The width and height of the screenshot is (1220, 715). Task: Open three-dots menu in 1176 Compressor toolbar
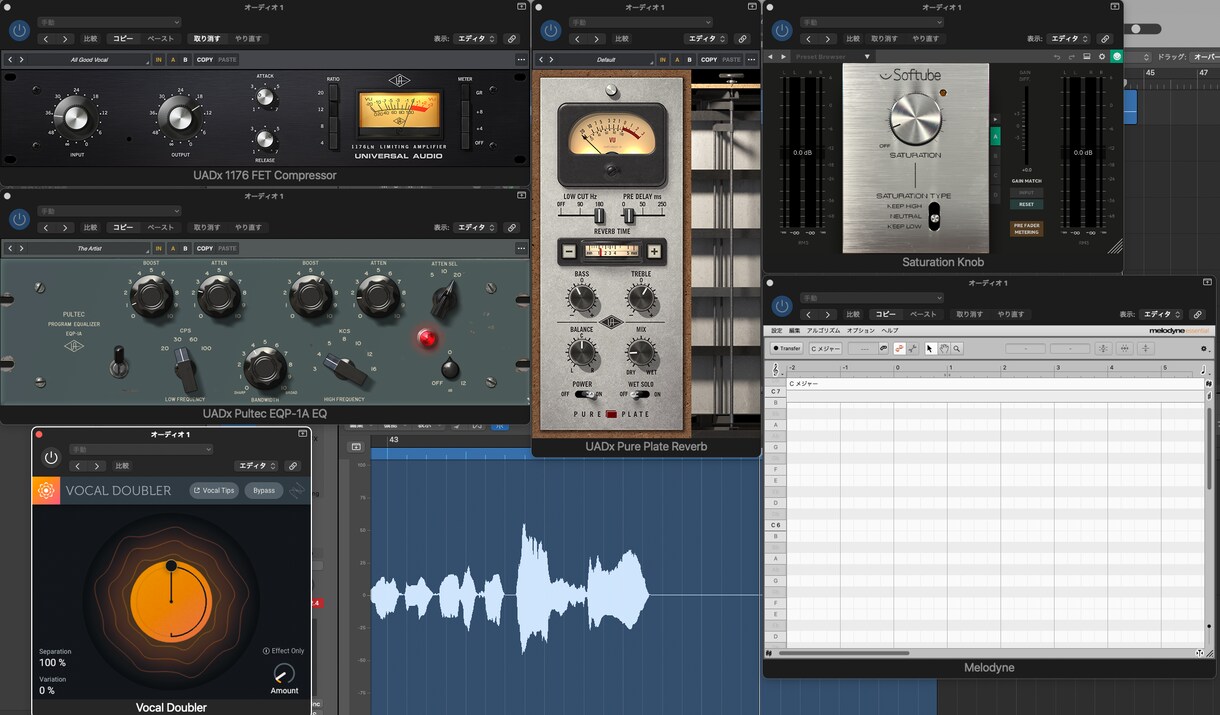(521, 60)
